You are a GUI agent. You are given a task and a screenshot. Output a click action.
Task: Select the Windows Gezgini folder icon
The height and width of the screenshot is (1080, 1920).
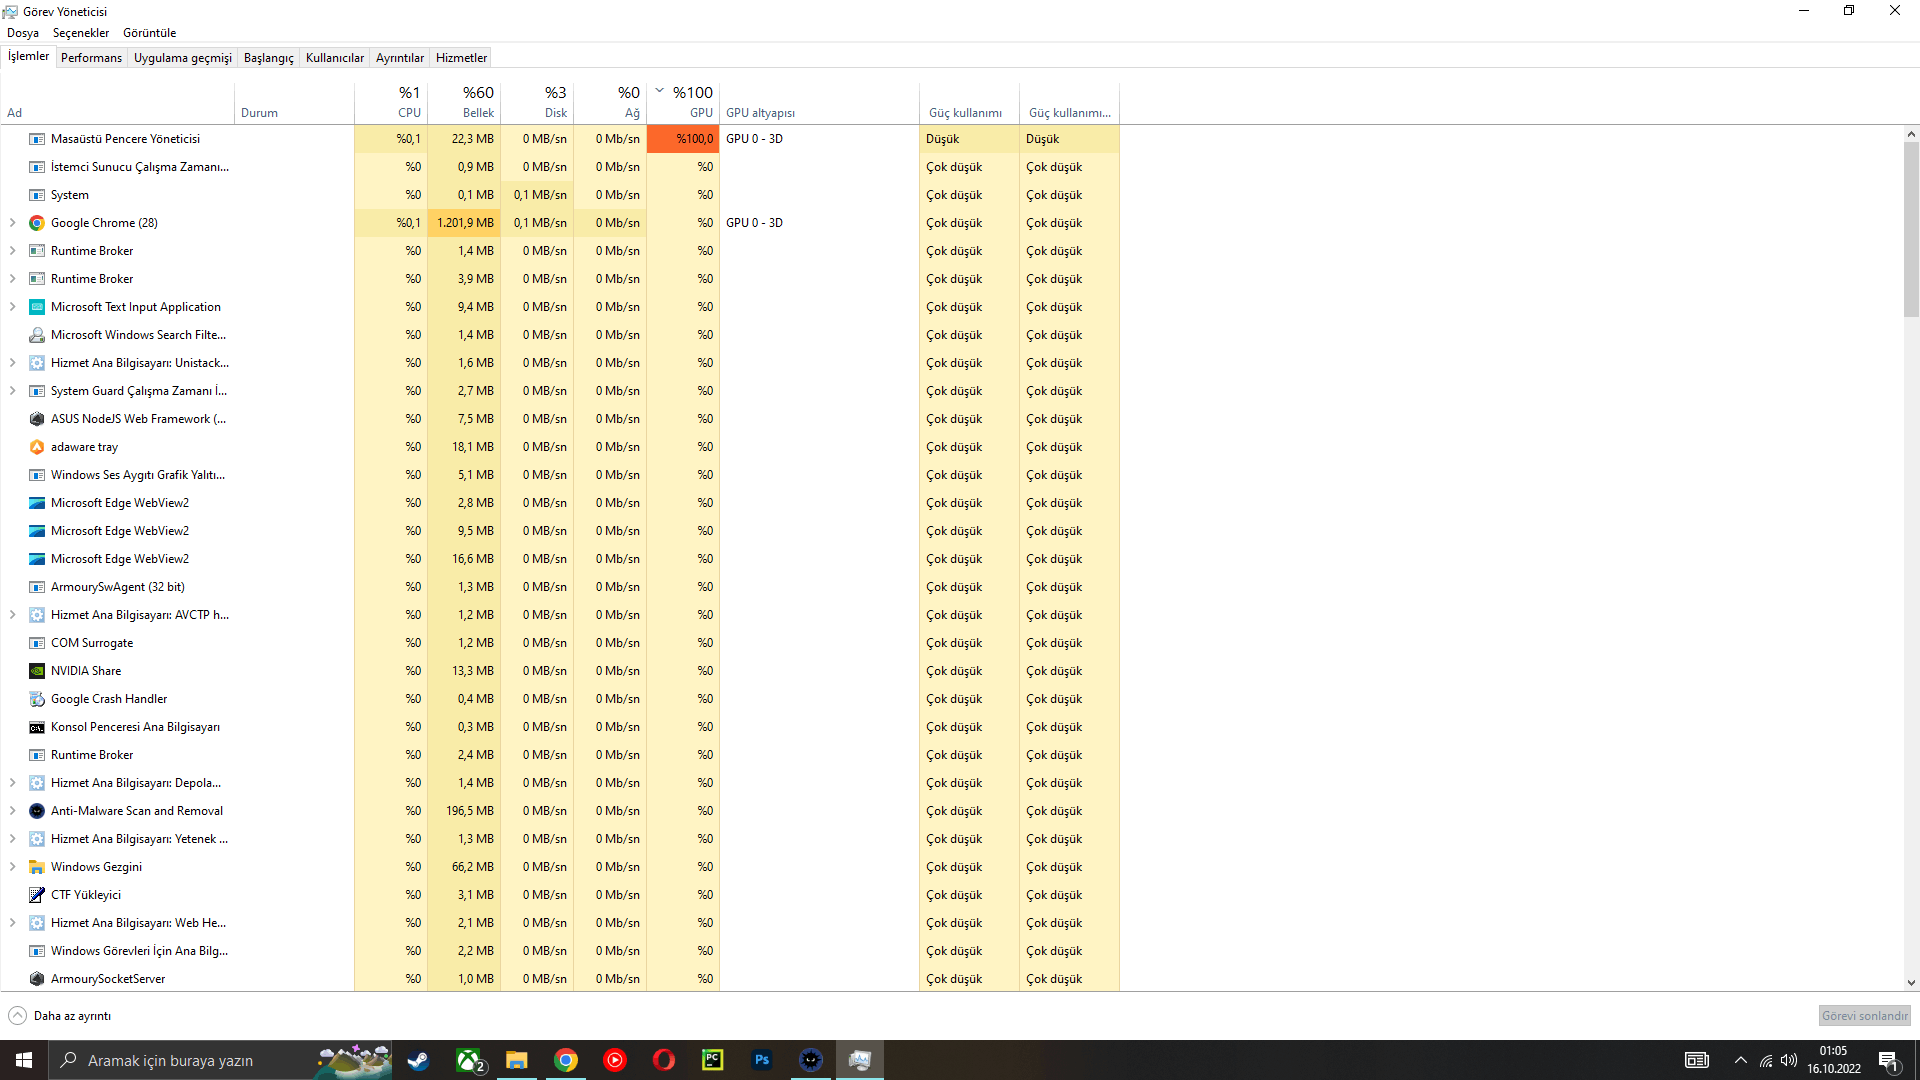click(x=37, y=867)
